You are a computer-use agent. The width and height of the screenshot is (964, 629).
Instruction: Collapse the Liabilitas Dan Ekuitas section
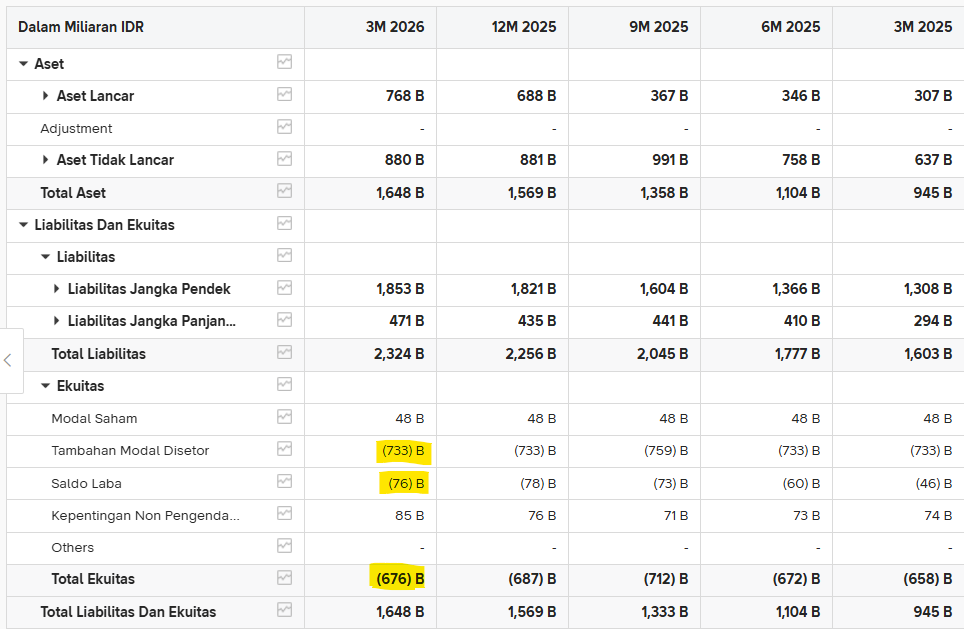[23, 225]
